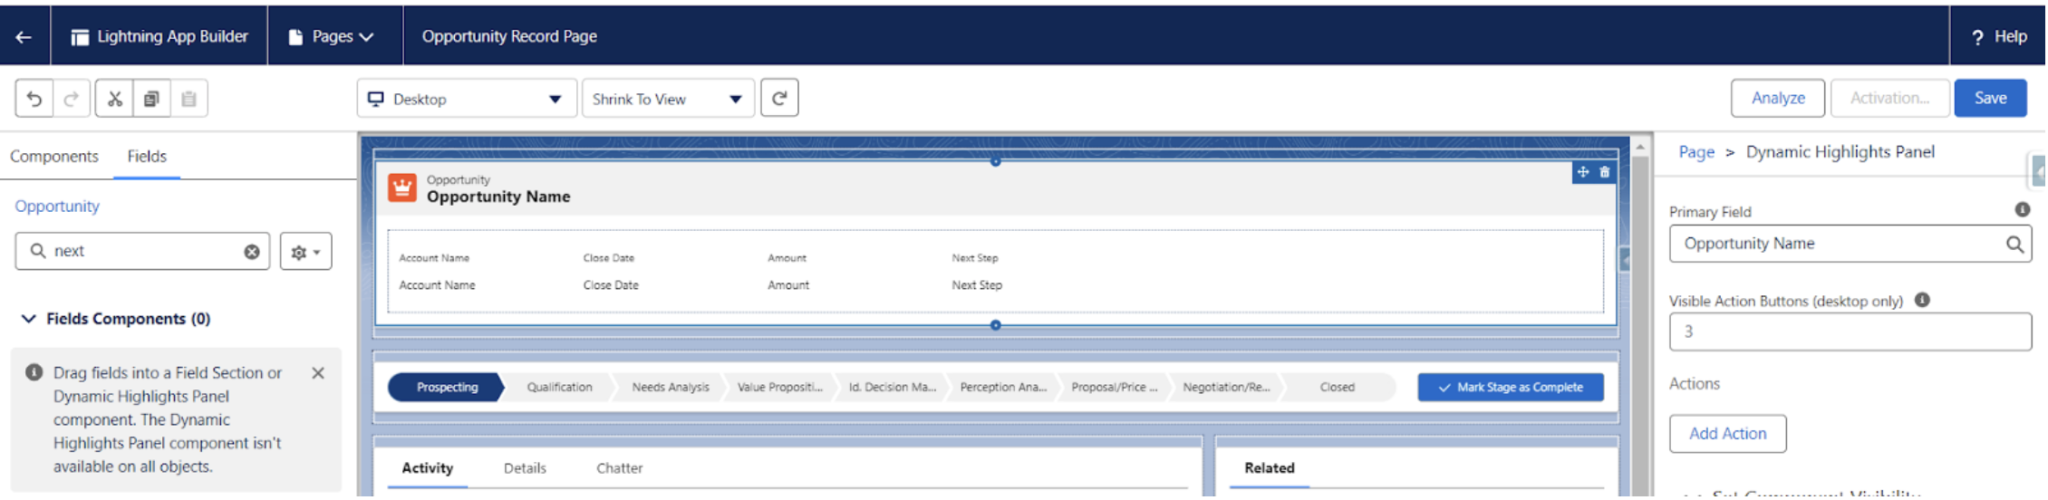Open the Pages dropdown menu
This screenshot has width=2048, height=500.
[x=334, y=37]
